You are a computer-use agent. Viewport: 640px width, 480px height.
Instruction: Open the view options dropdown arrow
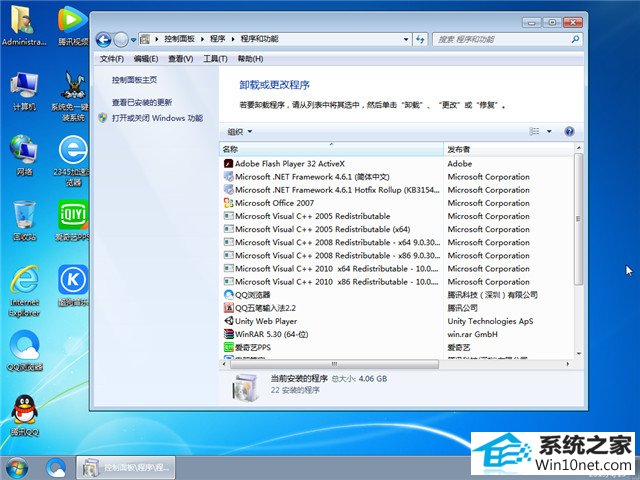click(x=549, y=131)
